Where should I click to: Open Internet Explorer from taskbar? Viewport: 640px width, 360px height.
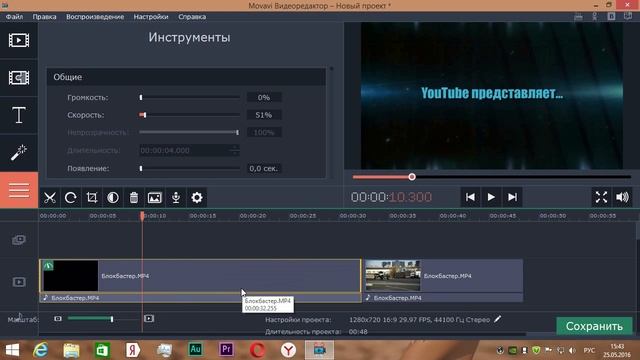point(40,350)
